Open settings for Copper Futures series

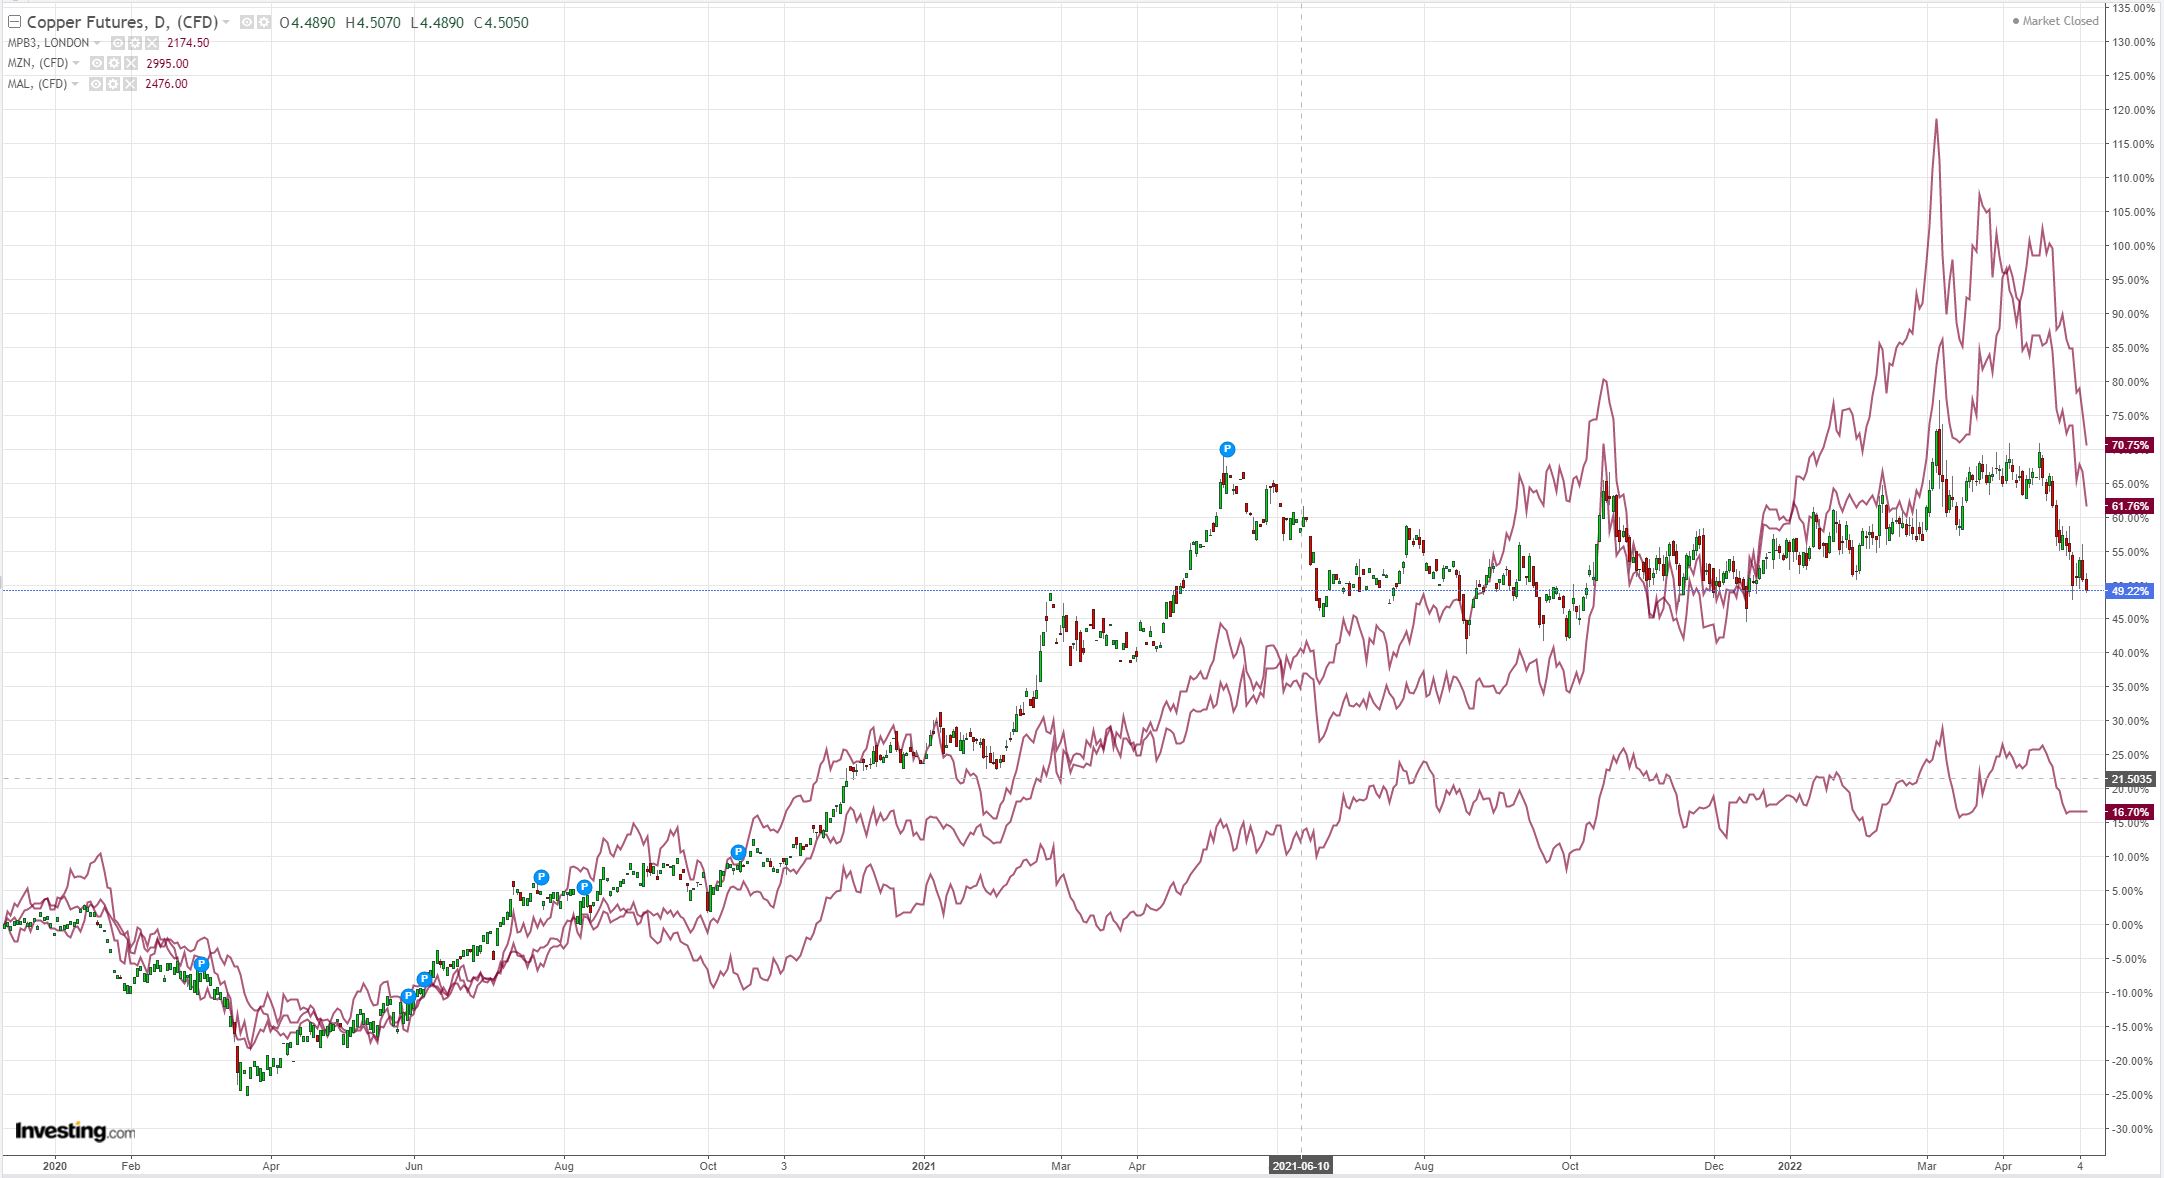[x=264, y=22]
